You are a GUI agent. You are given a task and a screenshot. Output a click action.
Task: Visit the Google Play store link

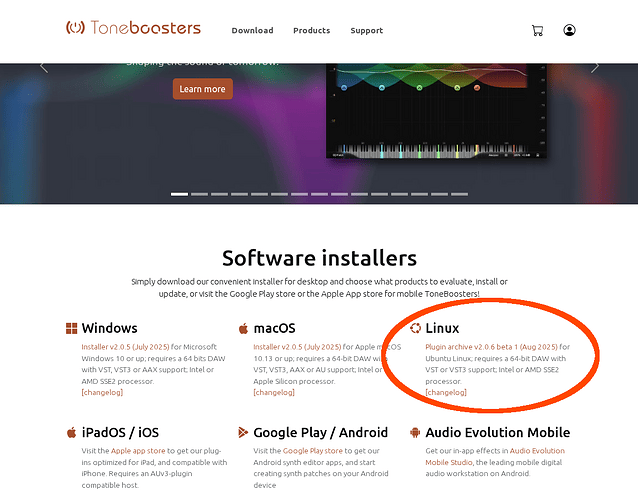click(x=312, y=451)
